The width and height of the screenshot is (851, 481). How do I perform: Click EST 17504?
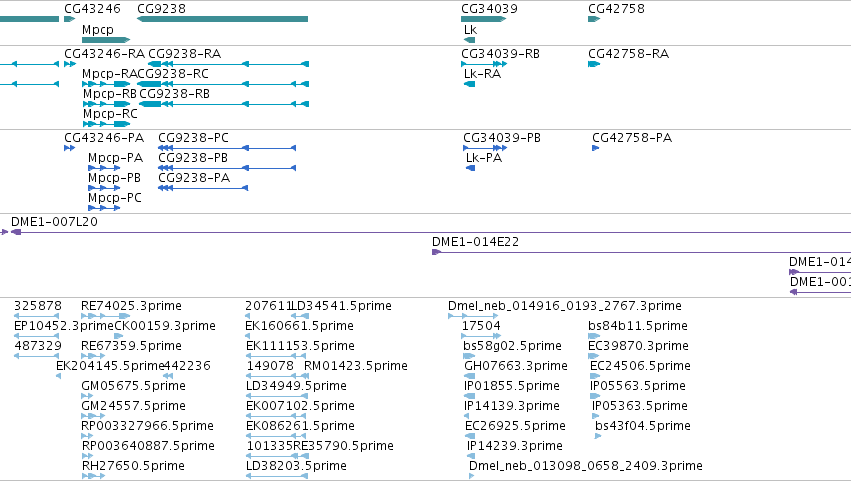tap(481, 326)
